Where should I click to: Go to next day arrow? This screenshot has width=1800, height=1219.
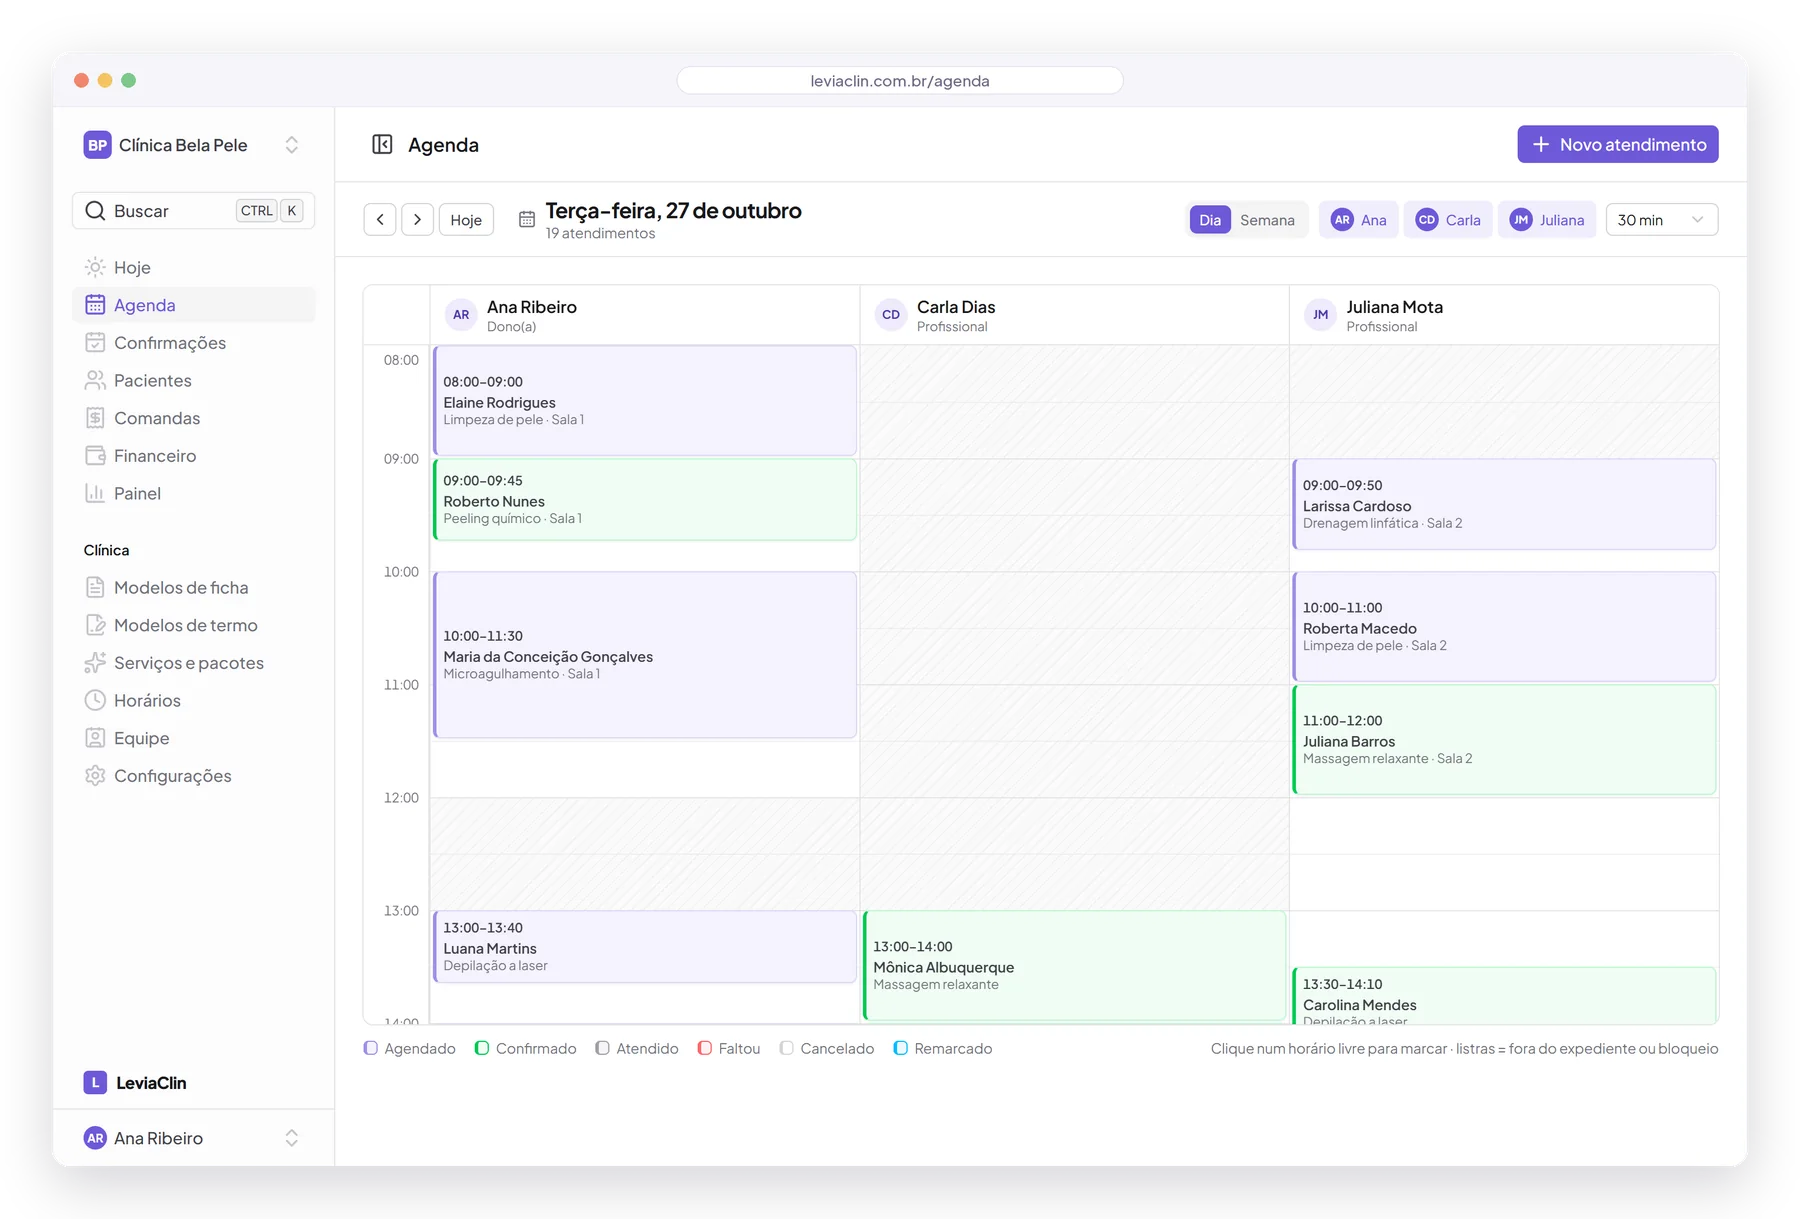417,220
